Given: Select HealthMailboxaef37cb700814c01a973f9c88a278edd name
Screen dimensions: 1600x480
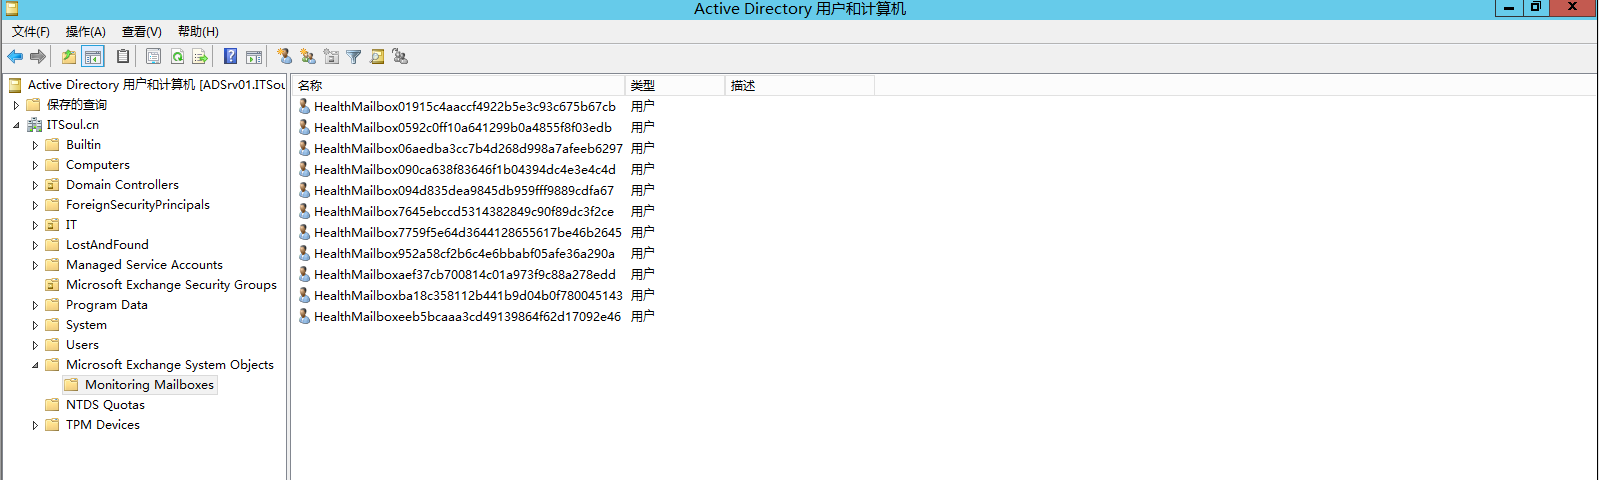Looking at the screenshot, I should 465,274.
